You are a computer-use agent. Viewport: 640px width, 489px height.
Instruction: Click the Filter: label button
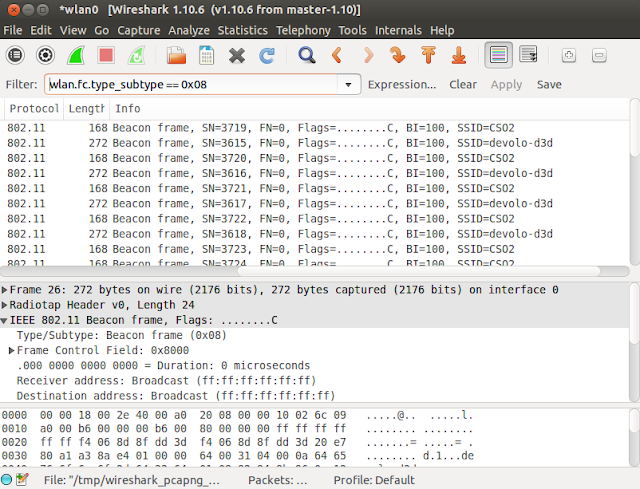click(x=21, y=84)
